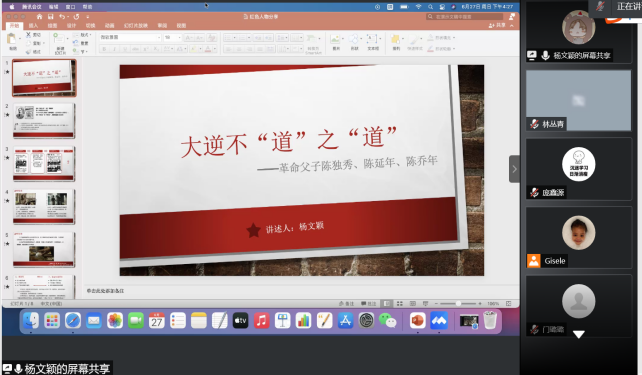Image resolution: width=642 pixels, height=375 pixels.
Task: Save the presentation with the floppy disk icon
Action: pos(51,16)
